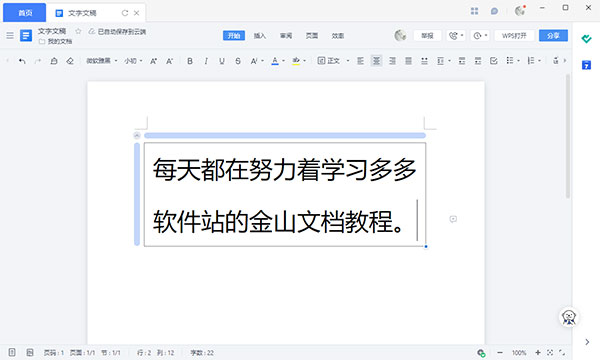The image size is (600, 360).
Task: Switch to the 开始 tab
Action: click(234, 36)
